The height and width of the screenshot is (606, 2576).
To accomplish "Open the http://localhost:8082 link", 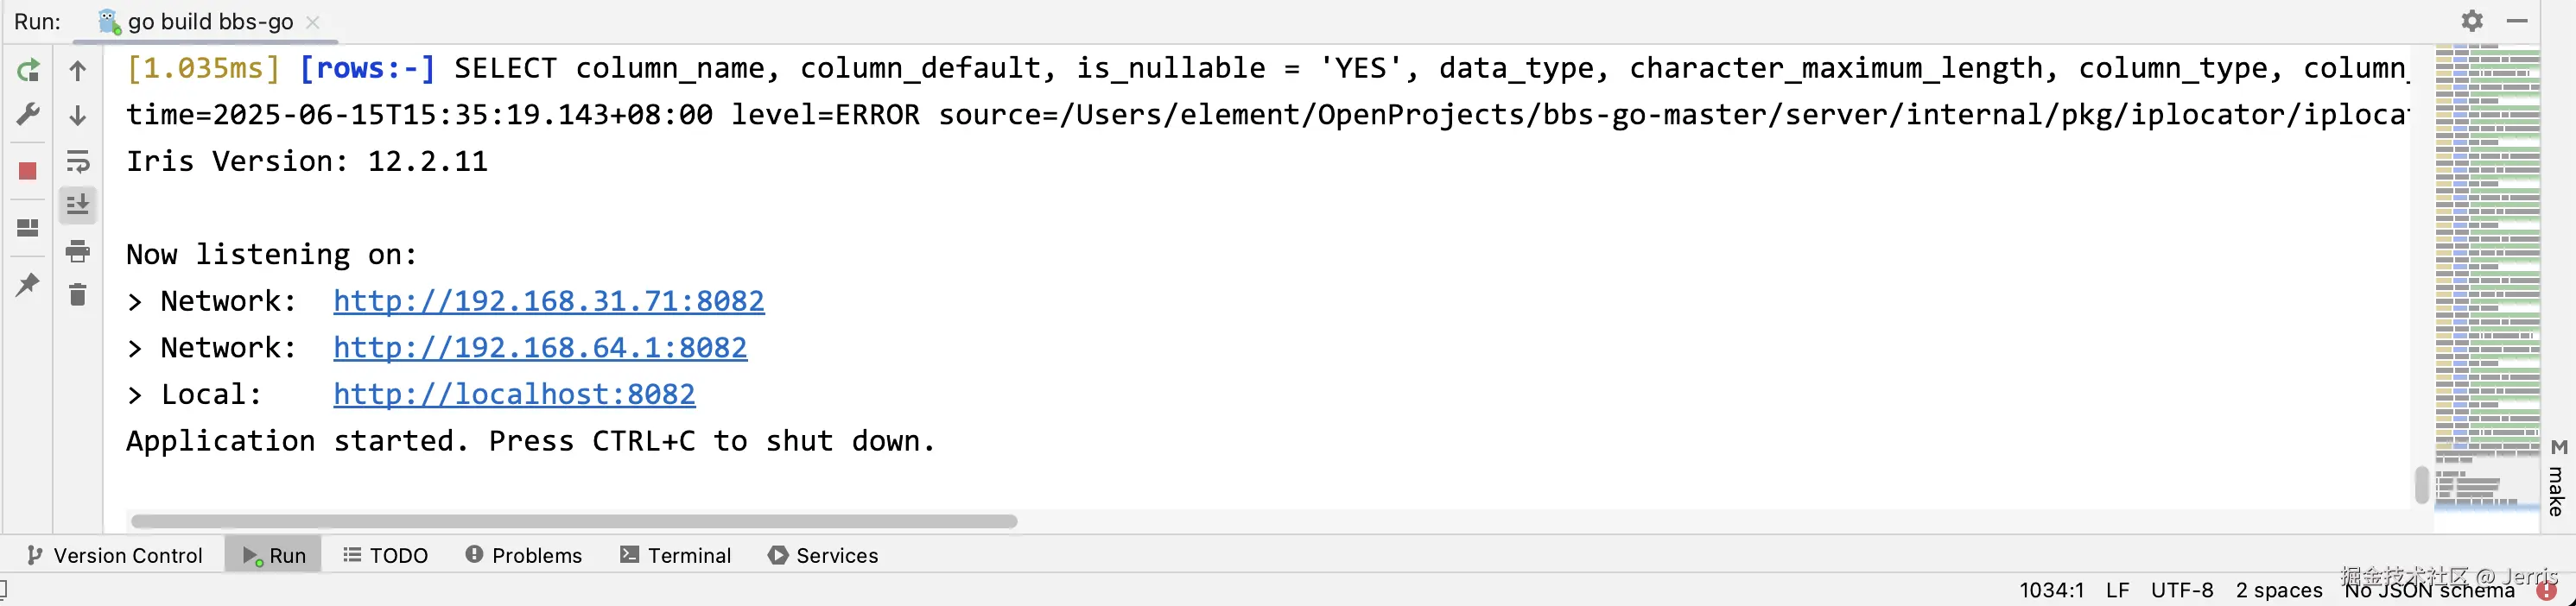I will 514,394.
